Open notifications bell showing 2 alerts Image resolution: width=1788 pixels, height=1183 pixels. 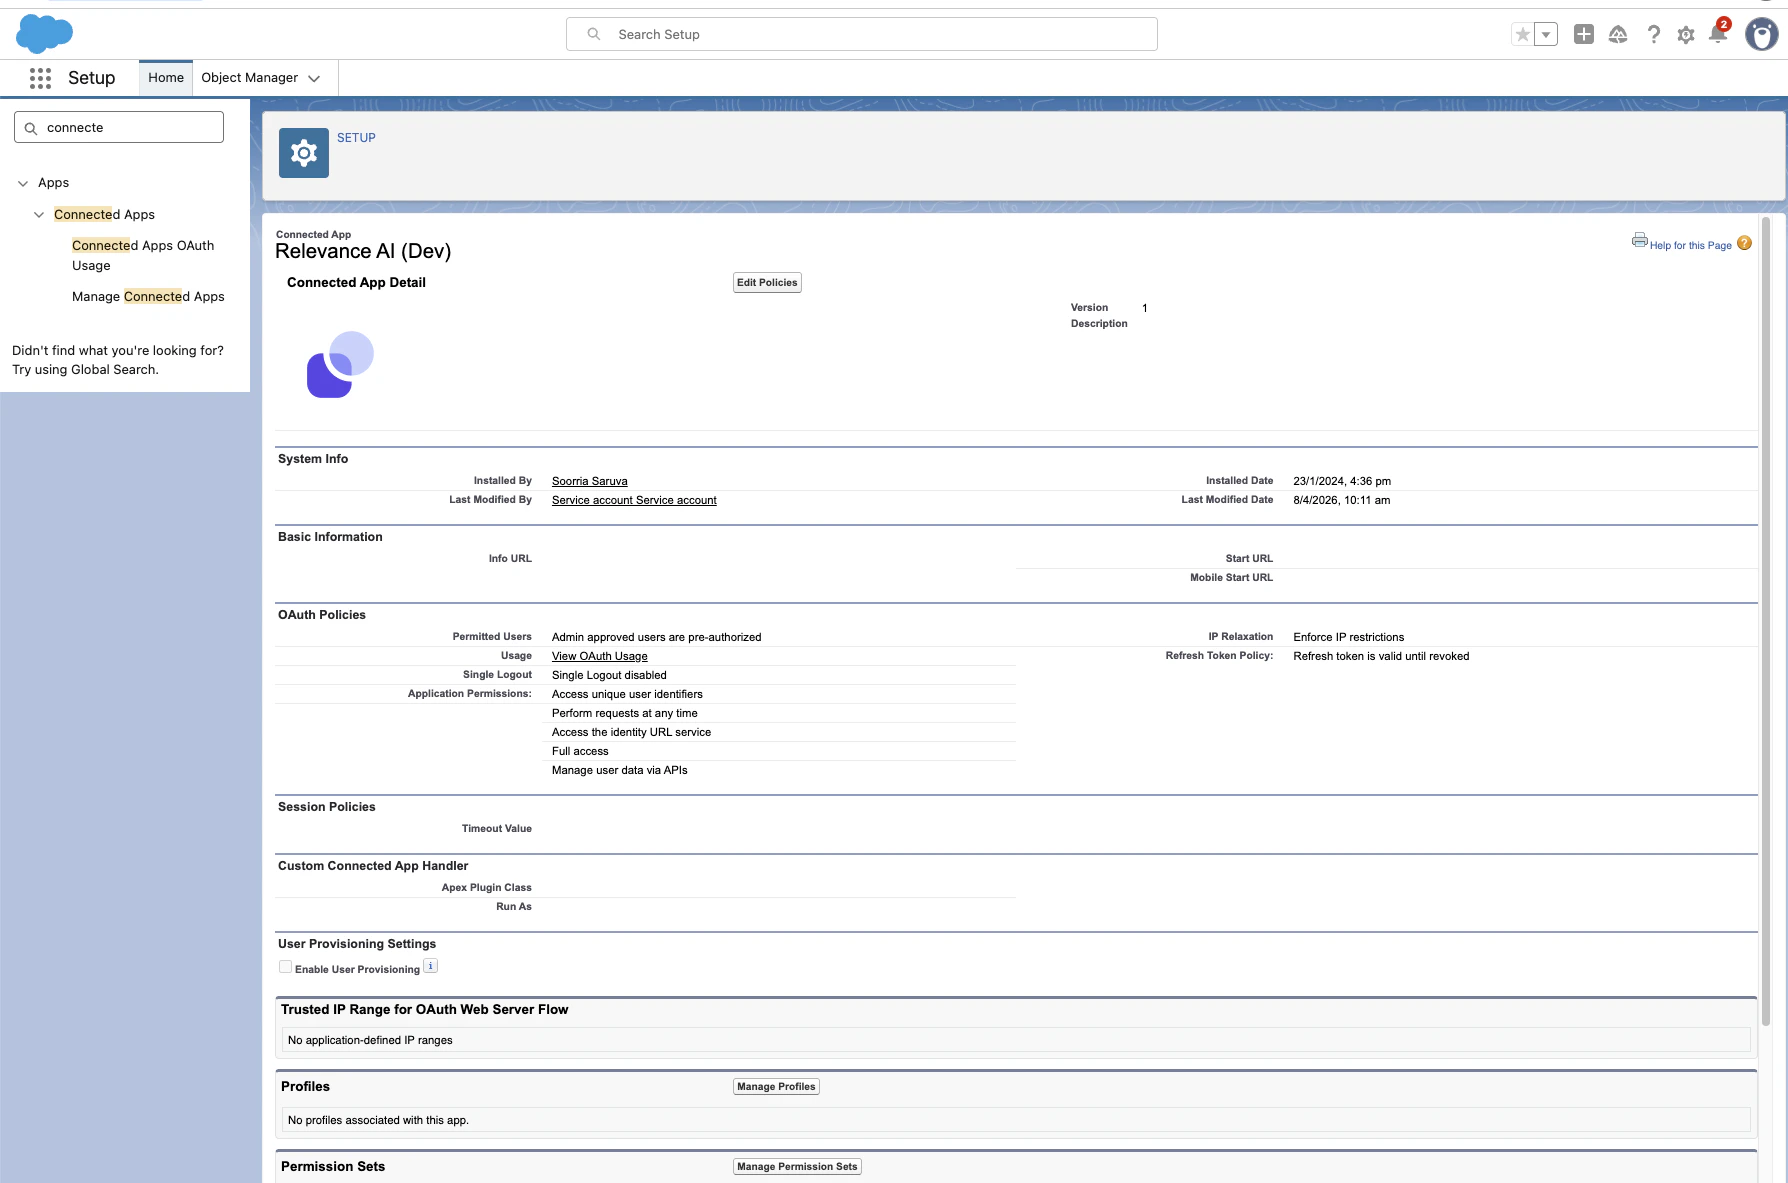point(1718,34)
